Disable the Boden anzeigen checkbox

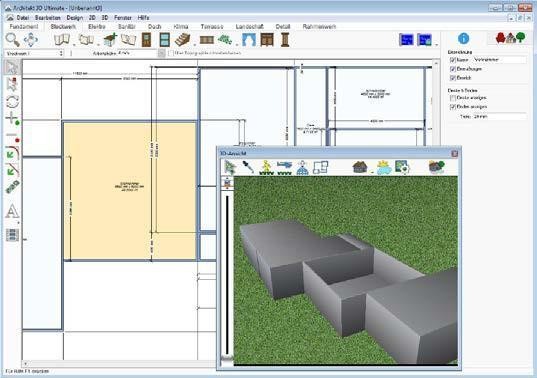(x=453, y=107)
